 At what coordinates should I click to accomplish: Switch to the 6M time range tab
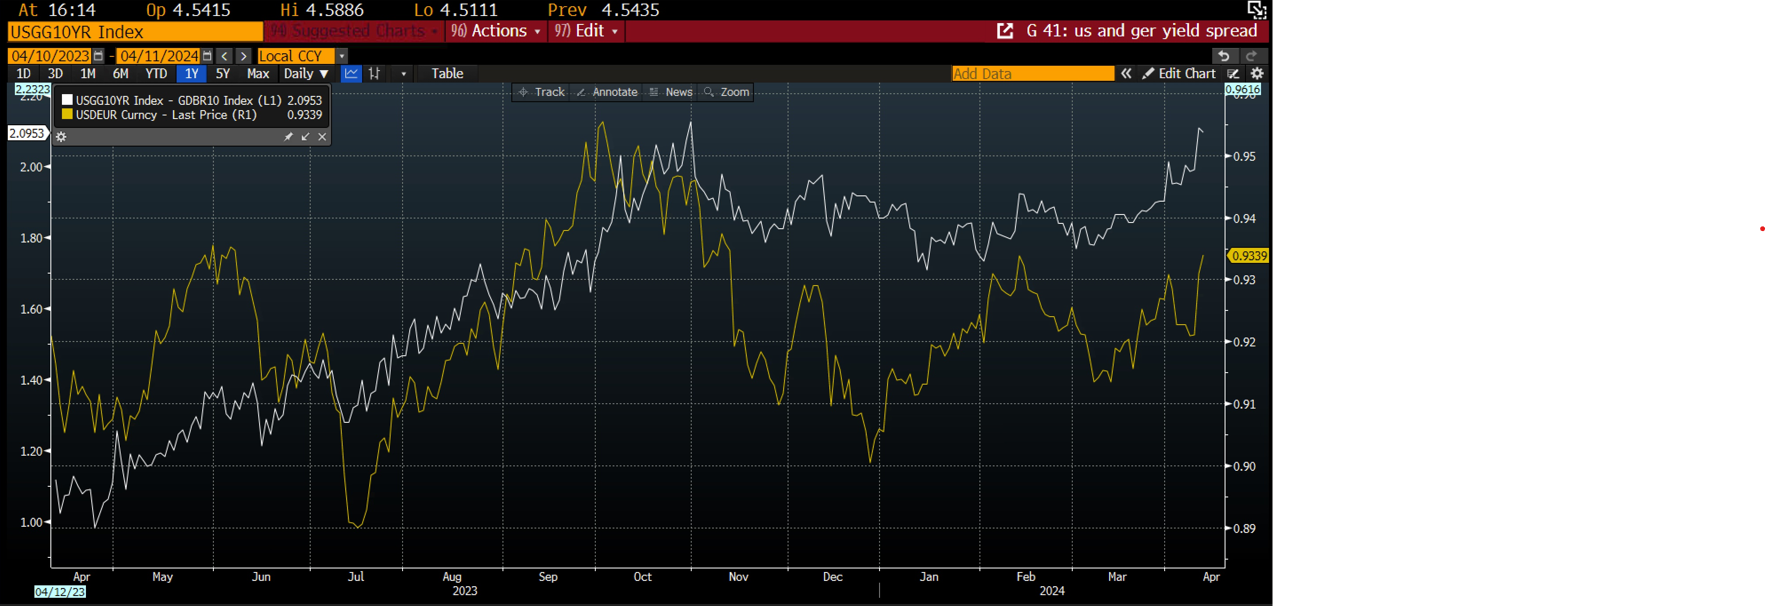click(x=120, y=74)
